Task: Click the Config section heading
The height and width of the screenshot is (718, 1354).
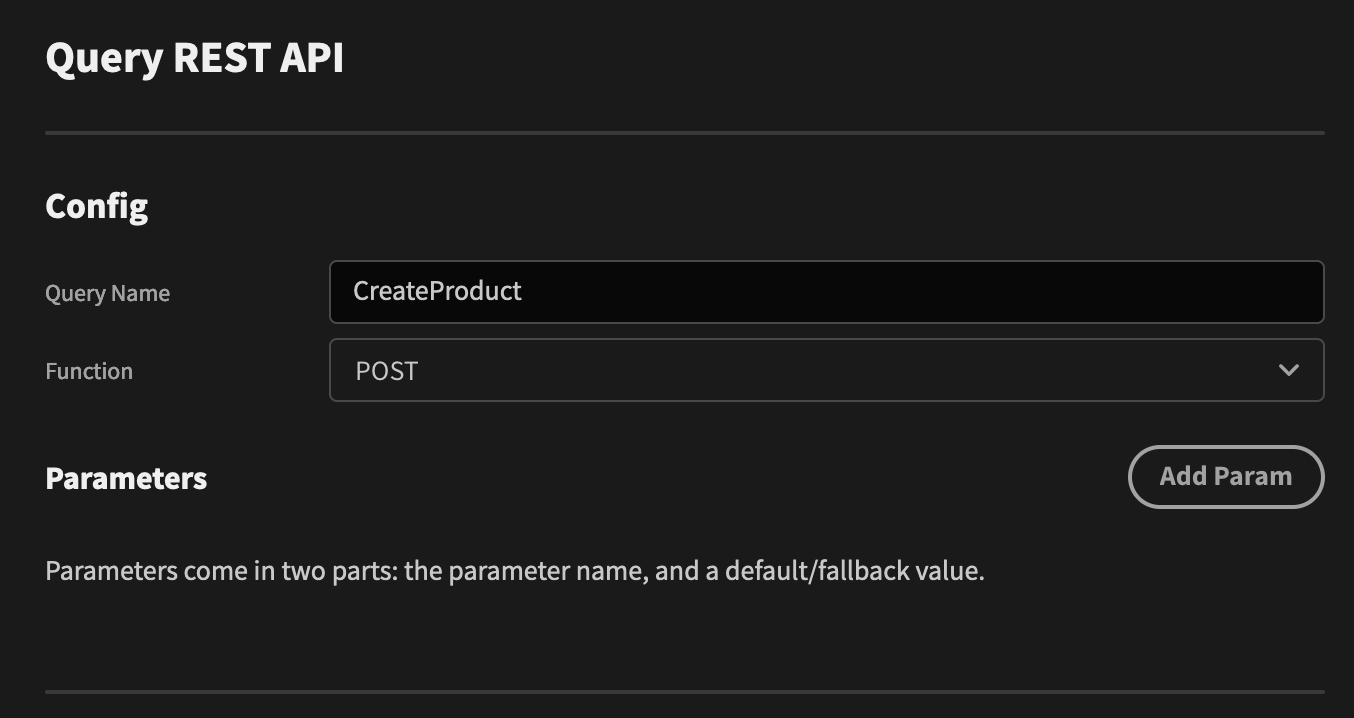Action: [x=96, y=206]
